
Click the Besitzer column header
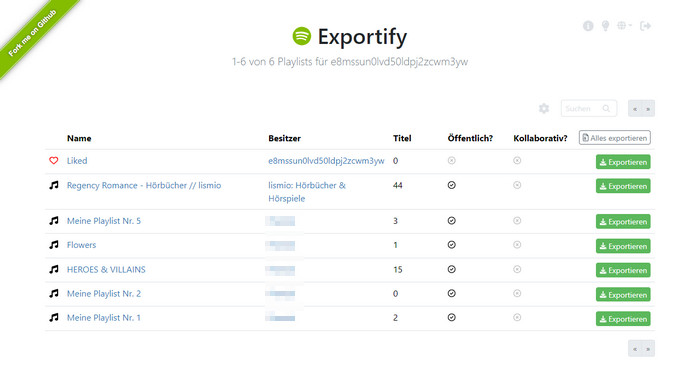pos(284,138)
